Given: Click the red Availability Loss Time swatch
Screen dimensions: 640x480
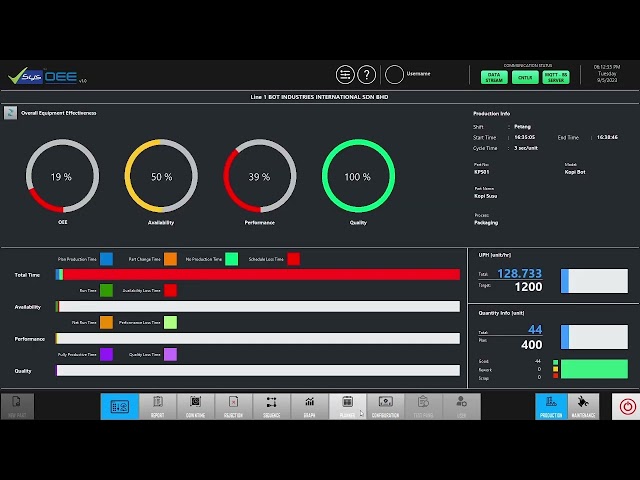Looking at the screenshot, I should pyautogui.click(x=171, y=291).
